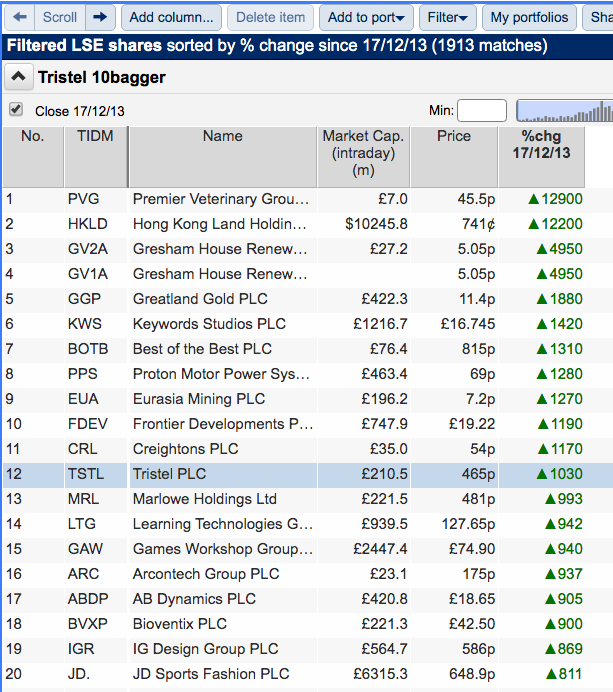
Task: Select Games Workshop Group row
Action: 223,549
